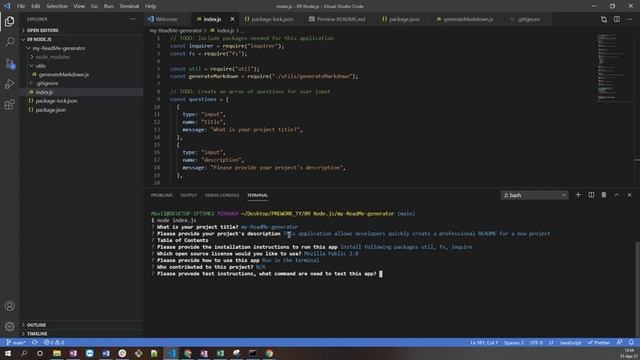This screenshot has width=640, height=360.
Task: Switch to Visual Studio Code taskbar icon
Action: pos(171,353)
